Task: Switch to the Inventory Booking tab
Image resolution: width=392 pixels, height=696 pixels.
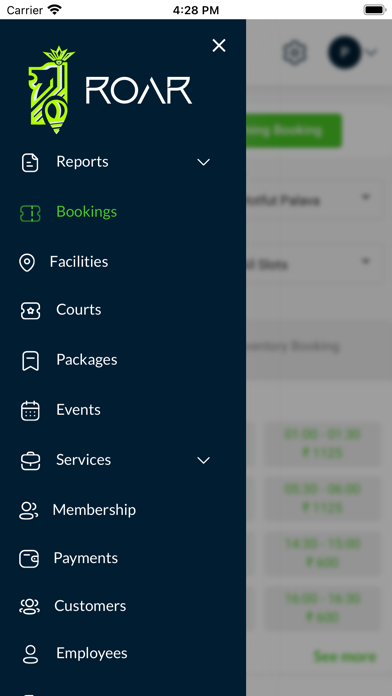Action: coord(293,346)
